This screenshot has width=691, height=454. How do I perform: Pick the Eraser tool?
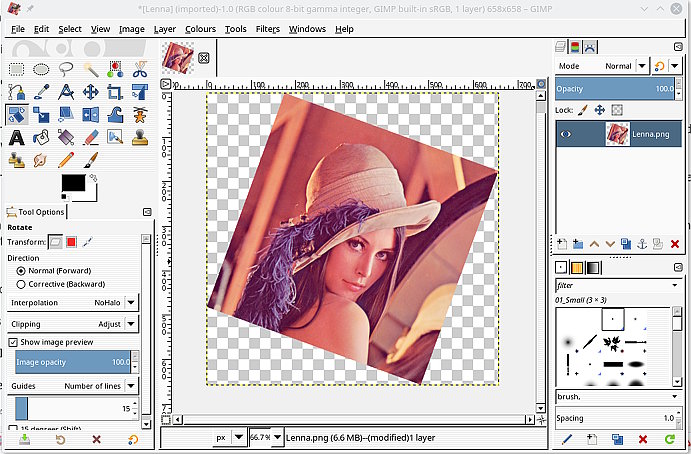coord(91,137)
